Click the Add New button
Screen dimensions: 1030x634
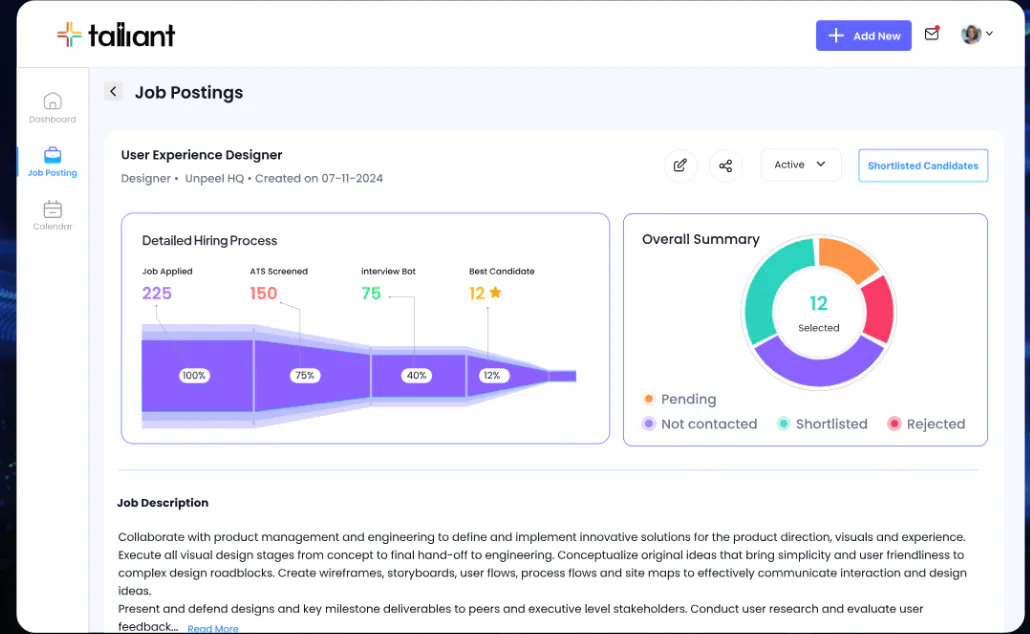coord(863,35)
